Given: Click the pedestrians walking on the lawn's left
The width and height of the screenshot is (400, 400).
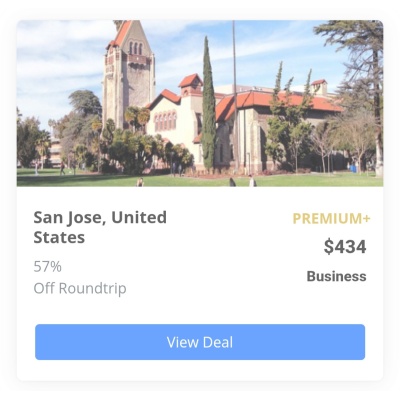Looking at the screenshot, I should click(x=63, y=168).
